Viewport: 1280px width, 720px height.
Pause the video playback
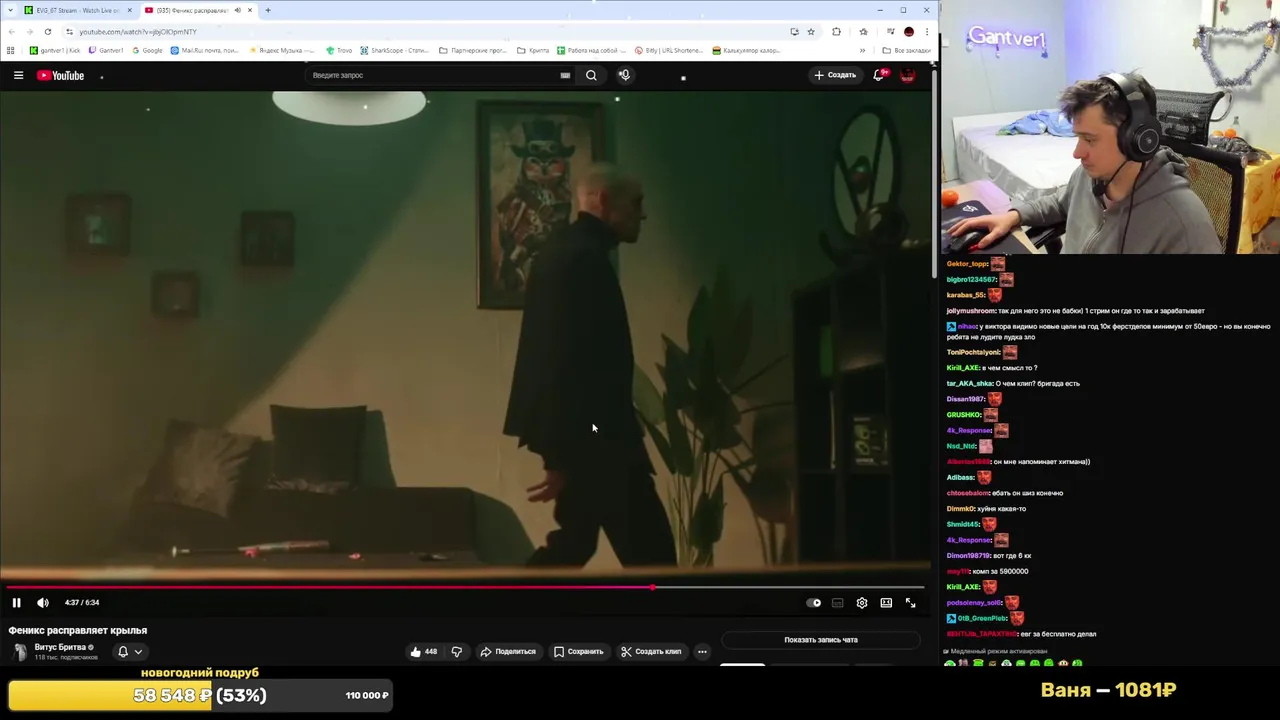click(x=16, y=602)
